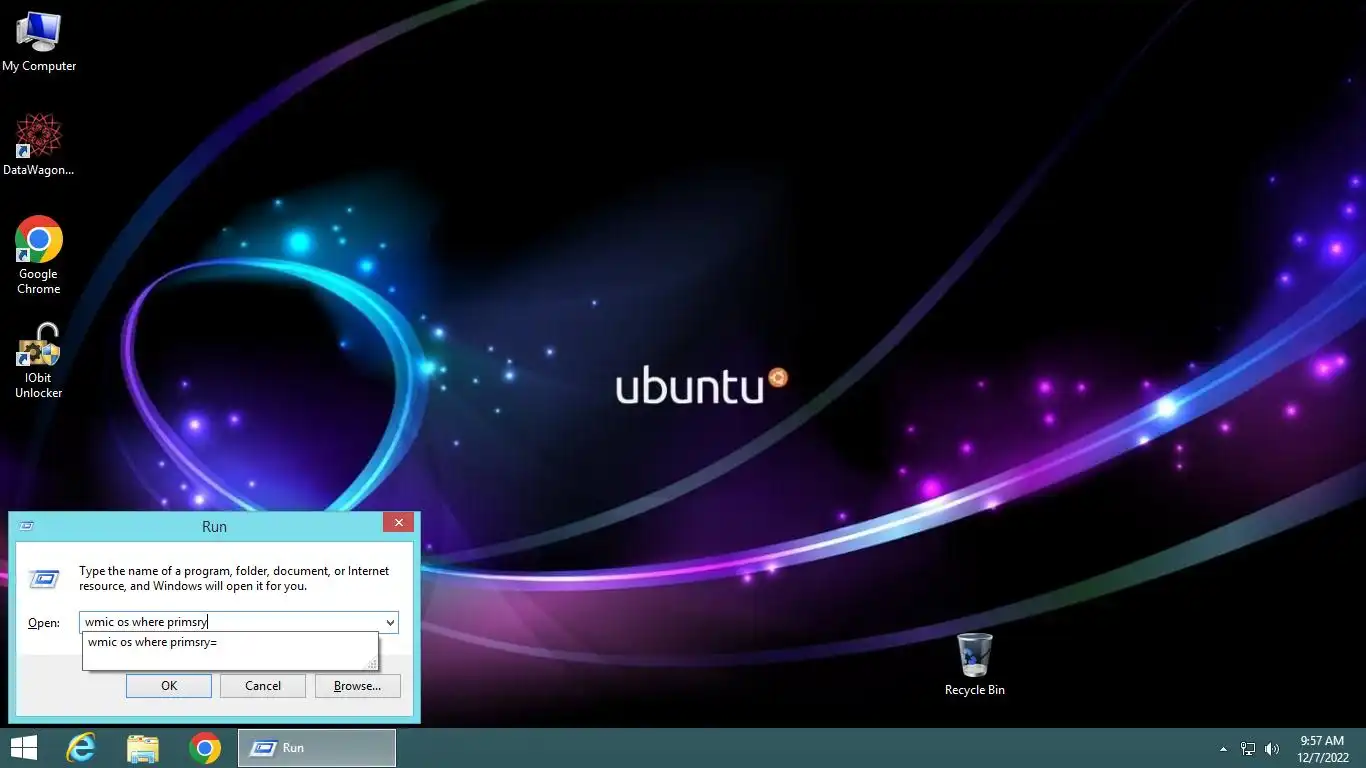Click in the Open command input field
1366x768 pixels.
[230, 622]
